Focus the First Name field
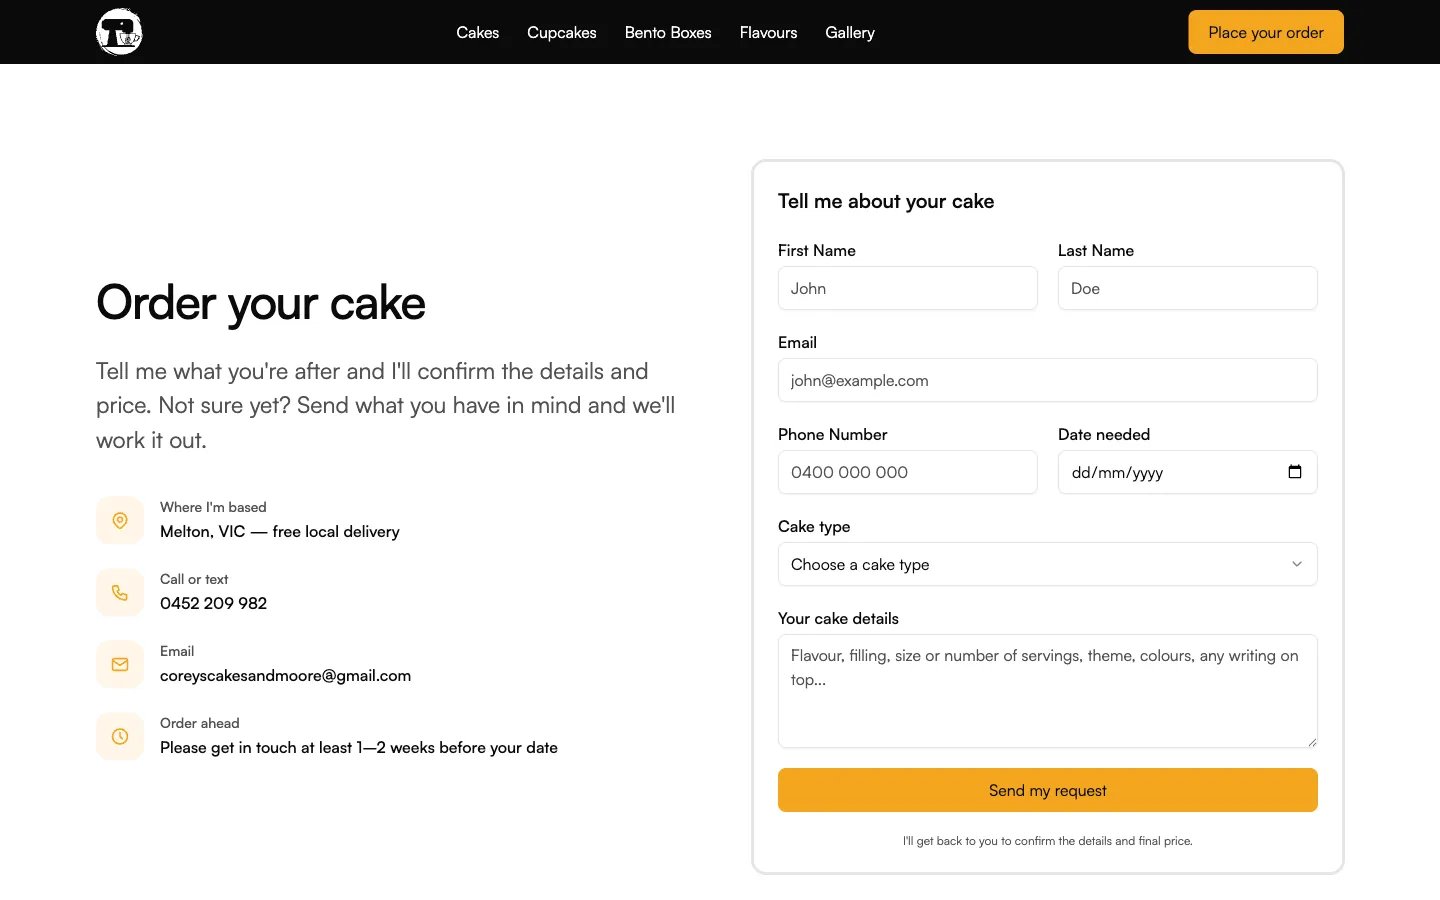Image resolution: width=1440 pixels, height=900 pixels. coord(908,288)
